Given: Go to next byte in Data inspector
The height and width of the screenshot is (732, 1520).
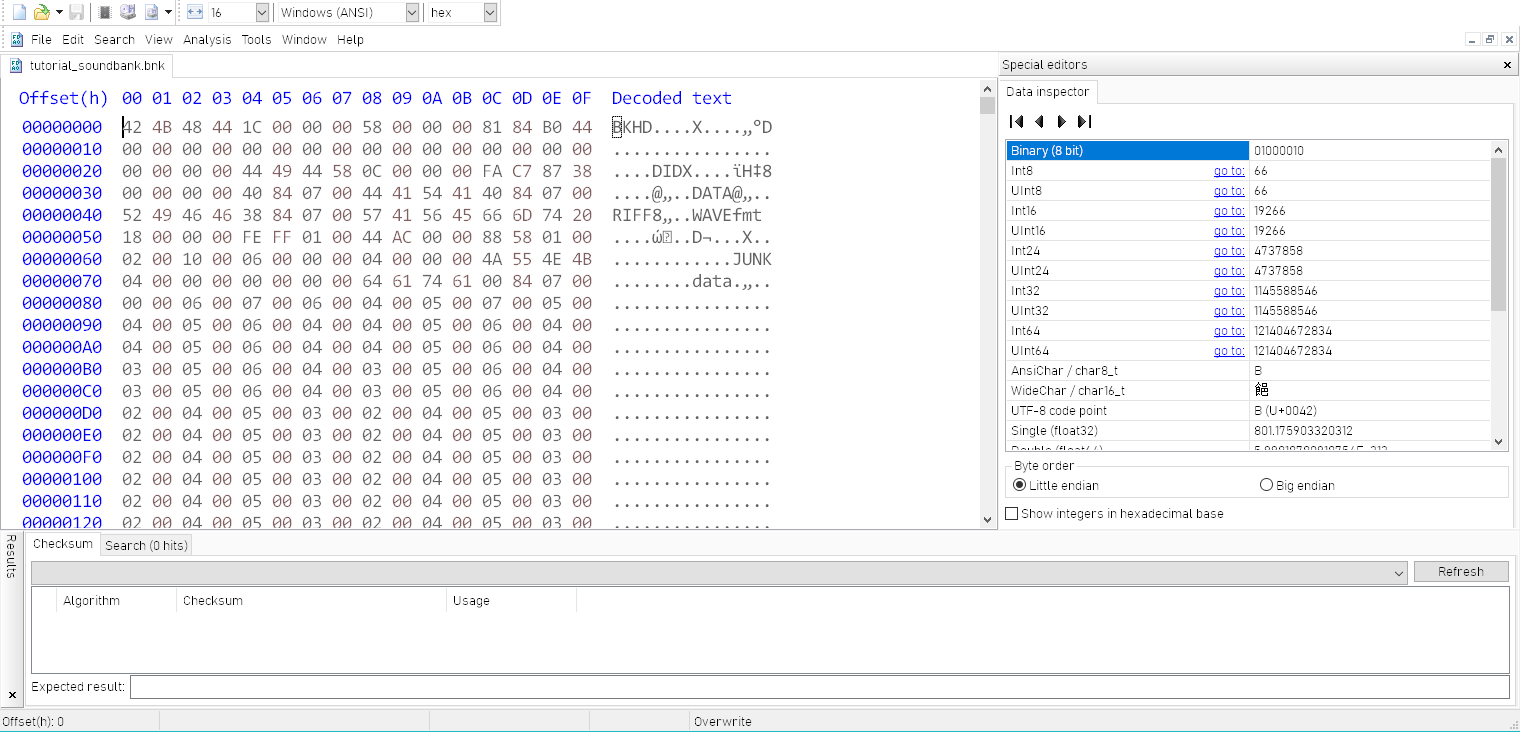Looking at the screenshot, I should click(1062, 121).
